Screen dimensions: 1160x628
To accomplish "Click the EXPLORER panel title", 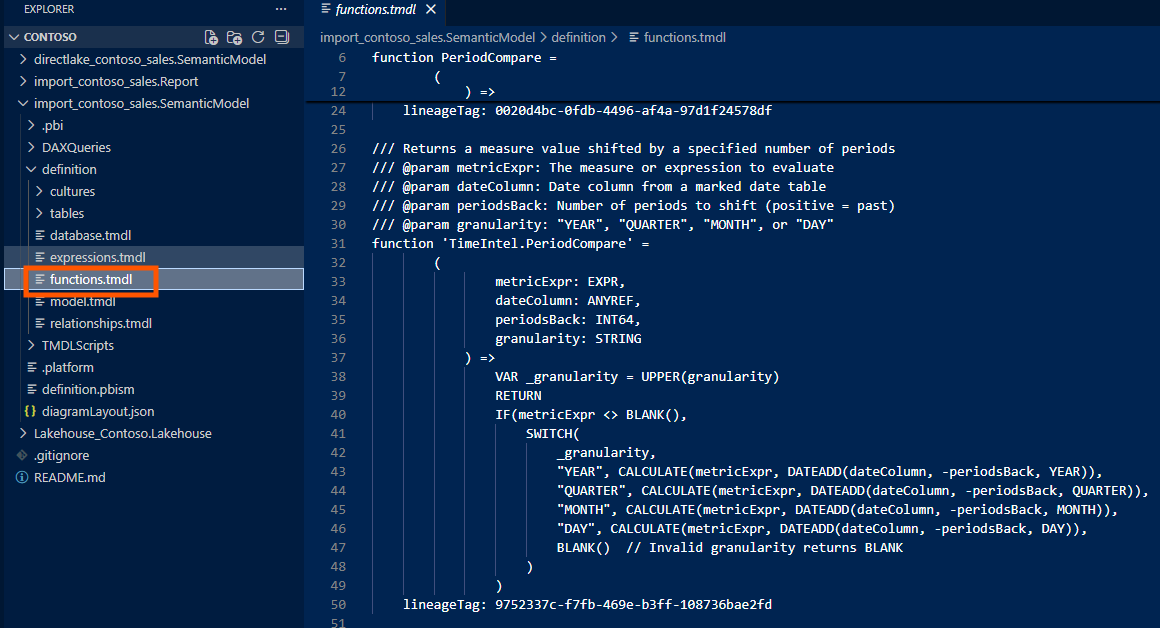I will click(x=49, y=10).
